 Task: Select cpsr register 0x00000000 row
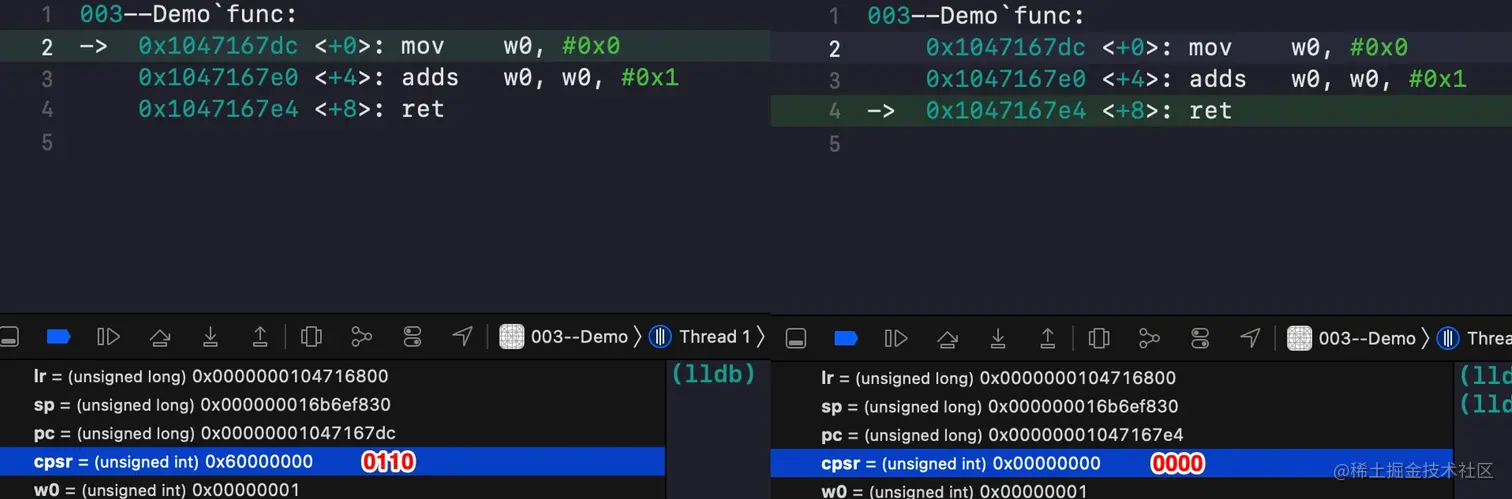pos(1112,463)
